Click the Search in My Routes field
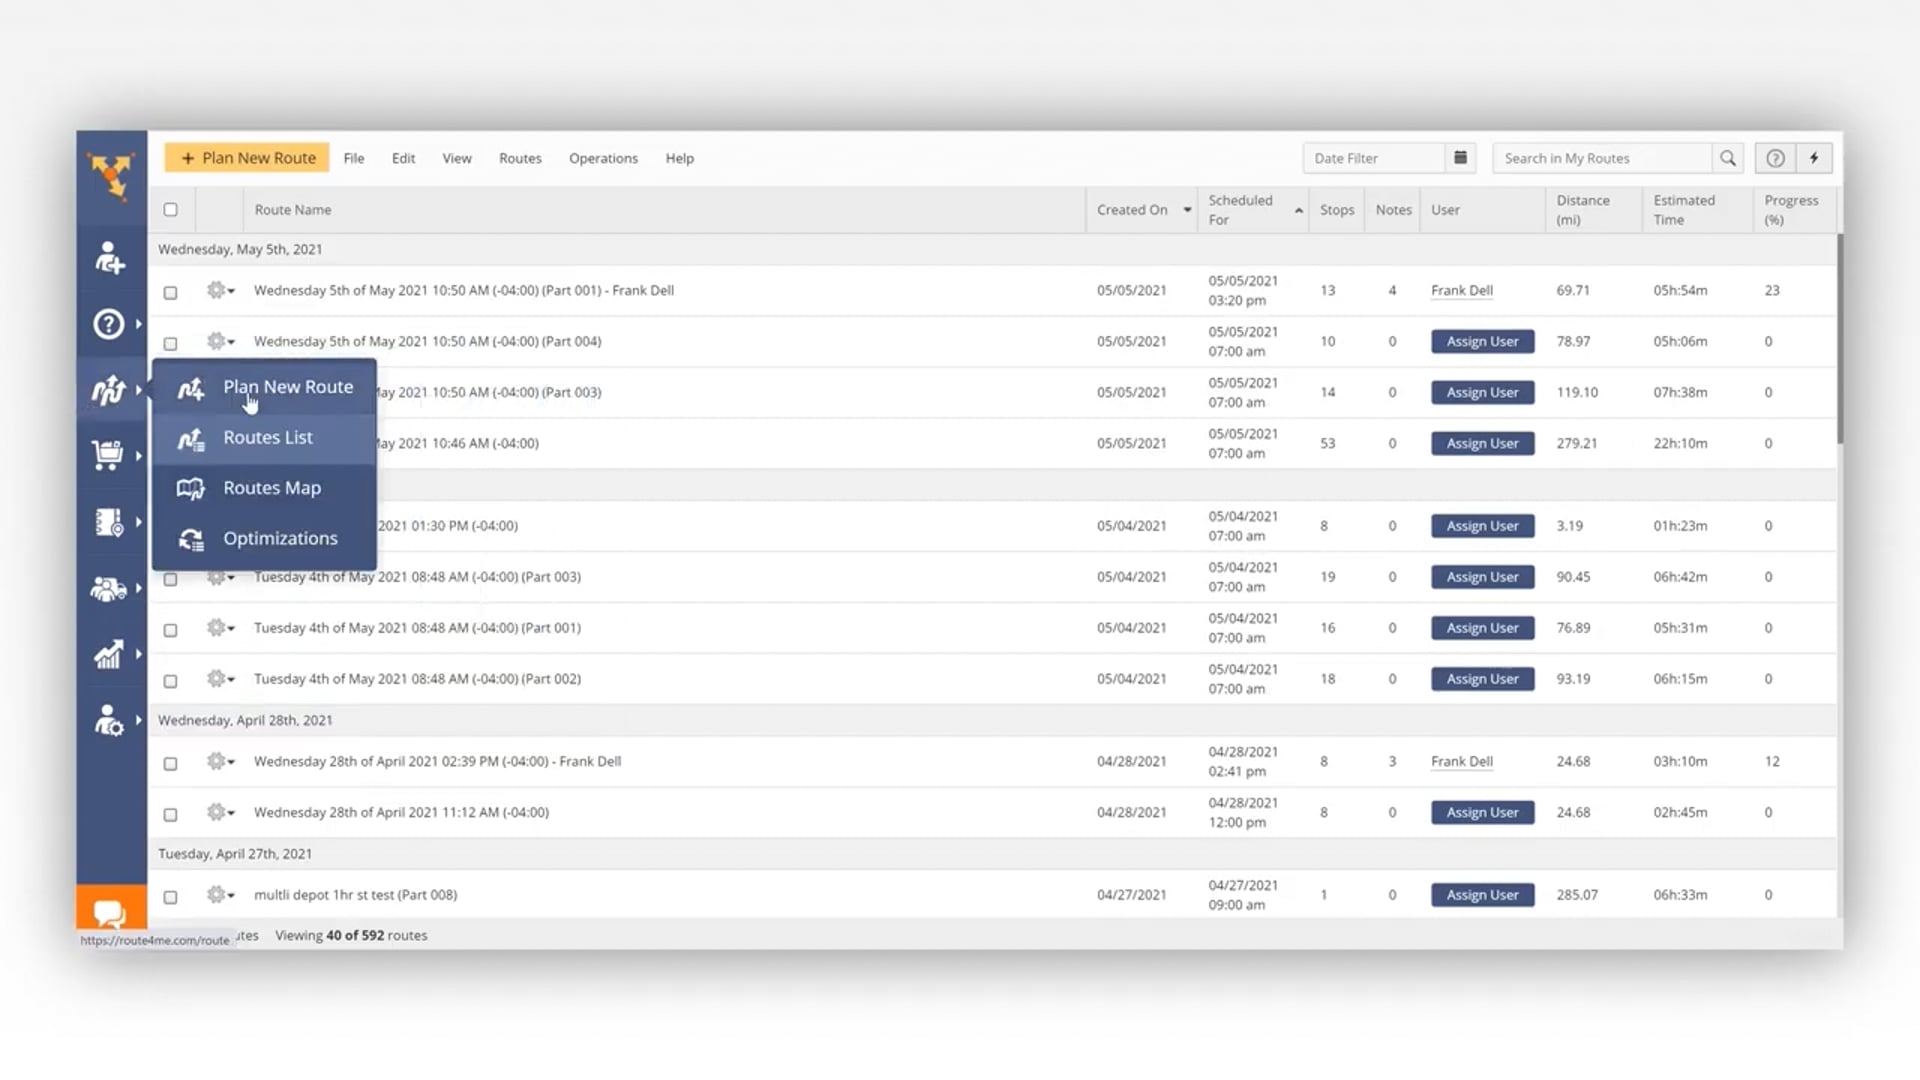The height and width of the screenshot is (1080, 1920). click(1600, 158)
